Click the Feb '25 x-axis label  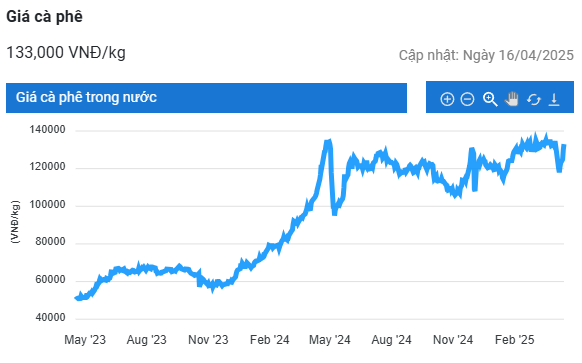(x=514, y=340)
